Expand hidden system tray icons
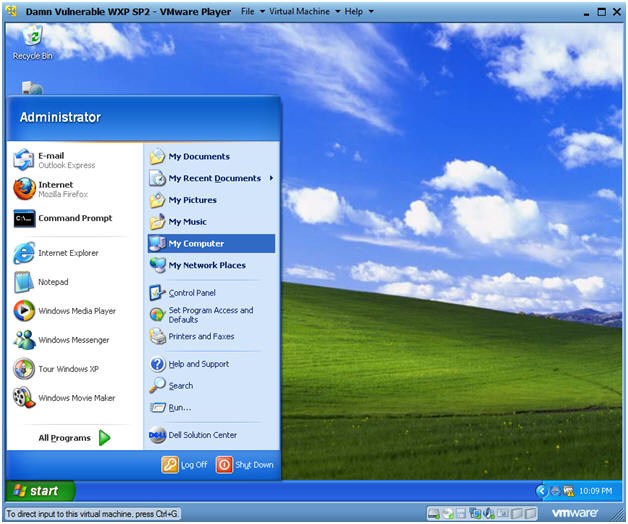This screenshot has height=524, width=628. click(x=542, y=491)
